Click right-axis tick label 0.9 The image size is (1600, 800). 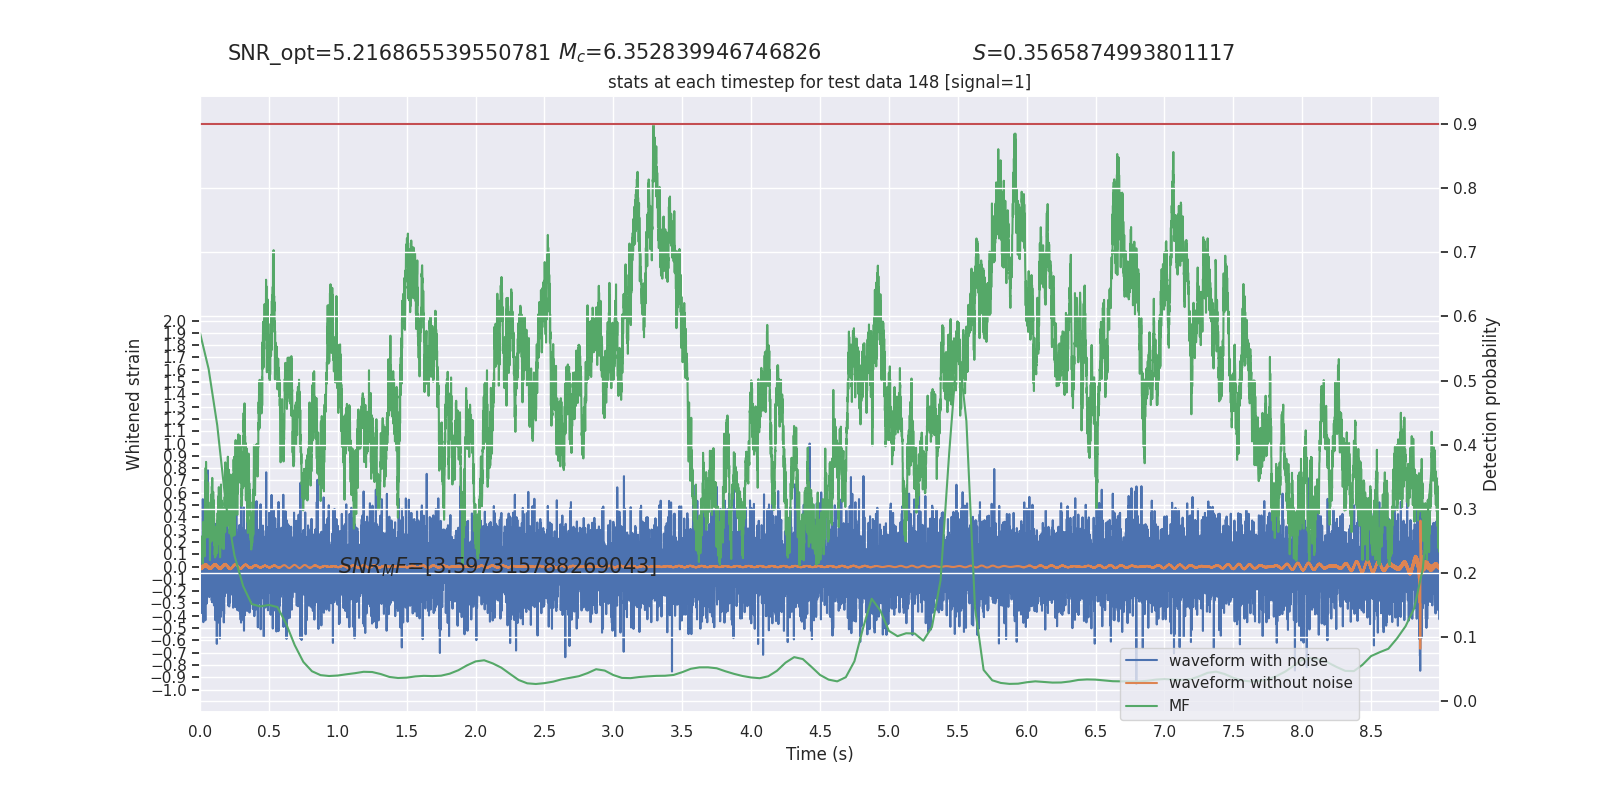pos(1465,124)
